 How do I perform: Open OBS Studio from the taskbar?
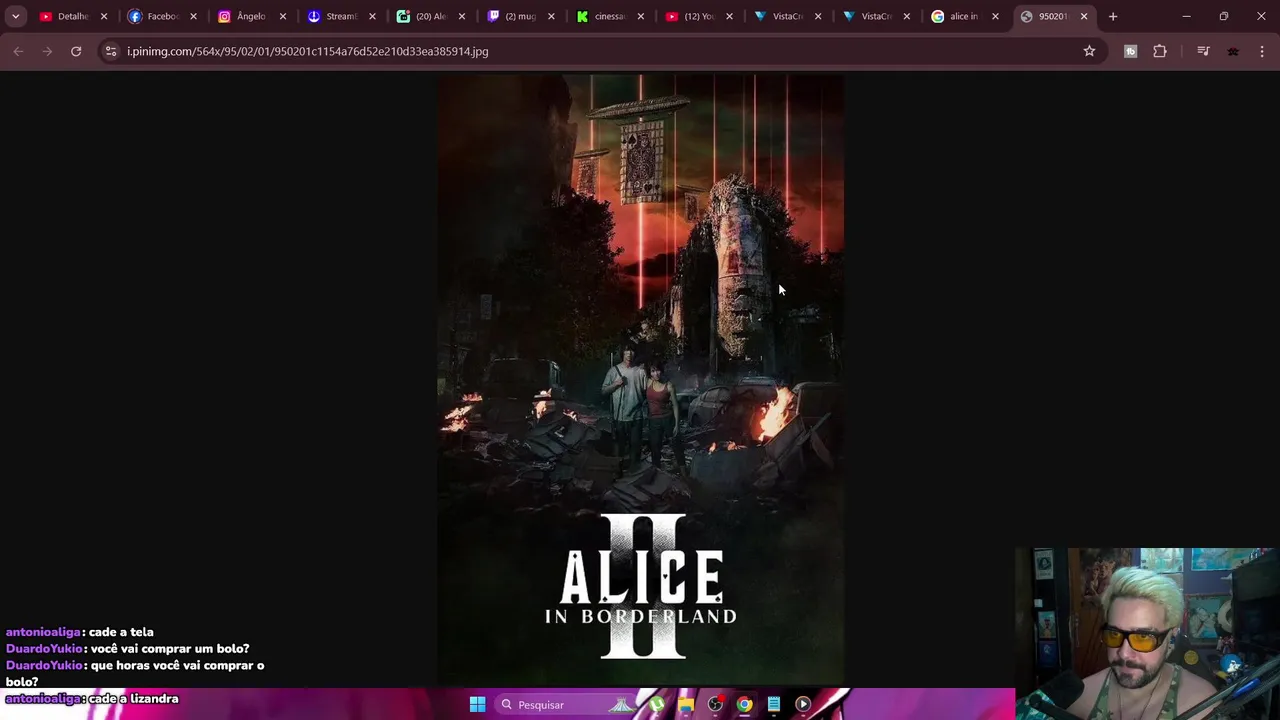point(715,705)
